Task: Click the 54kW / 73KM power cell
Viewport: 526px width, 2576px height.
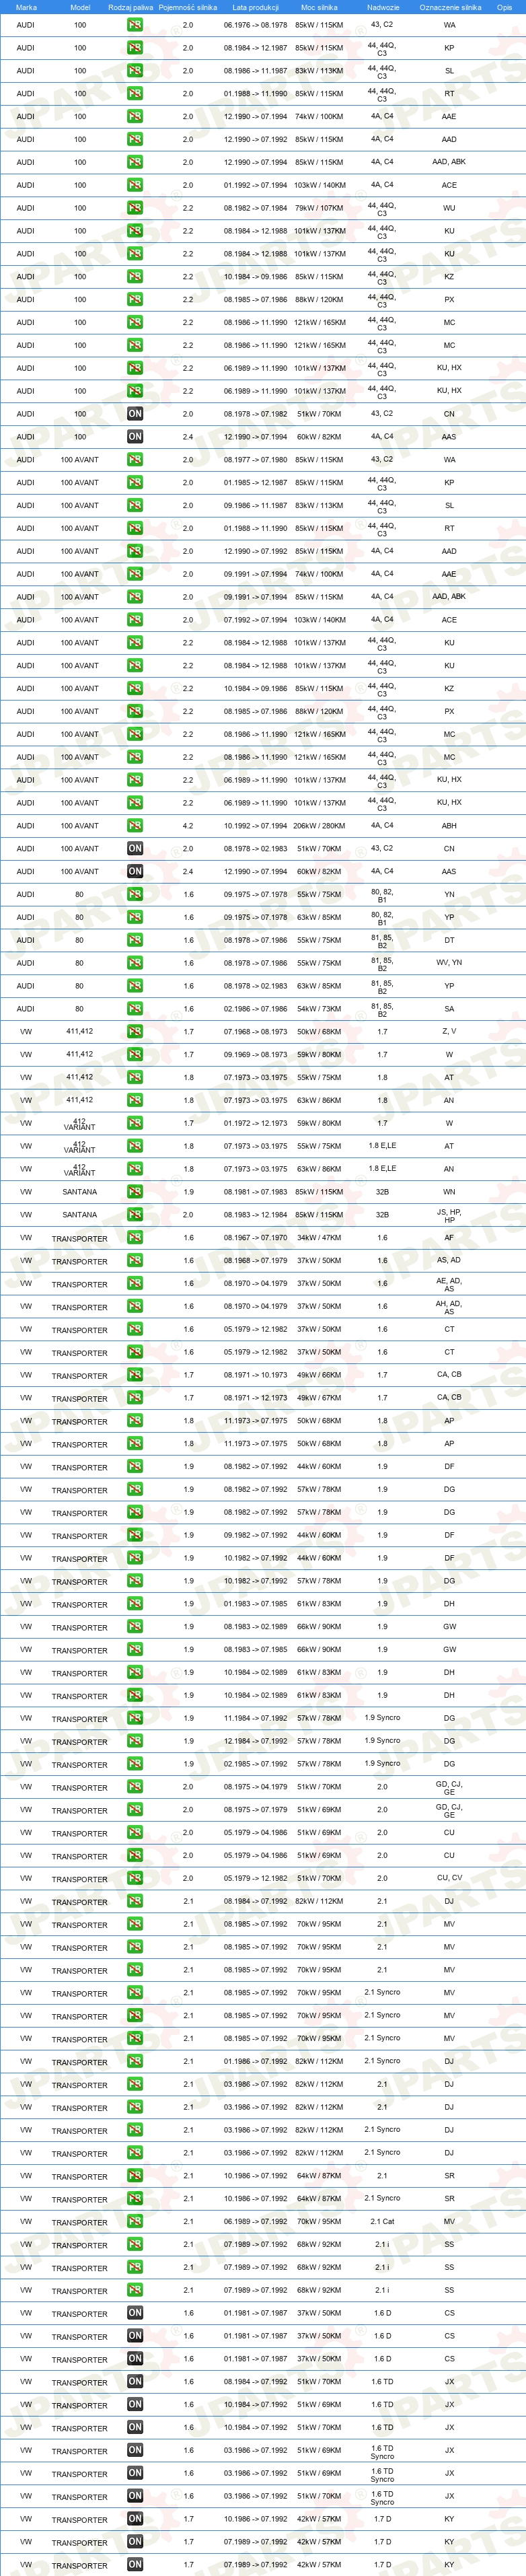Action: (x=319, y=1009)
